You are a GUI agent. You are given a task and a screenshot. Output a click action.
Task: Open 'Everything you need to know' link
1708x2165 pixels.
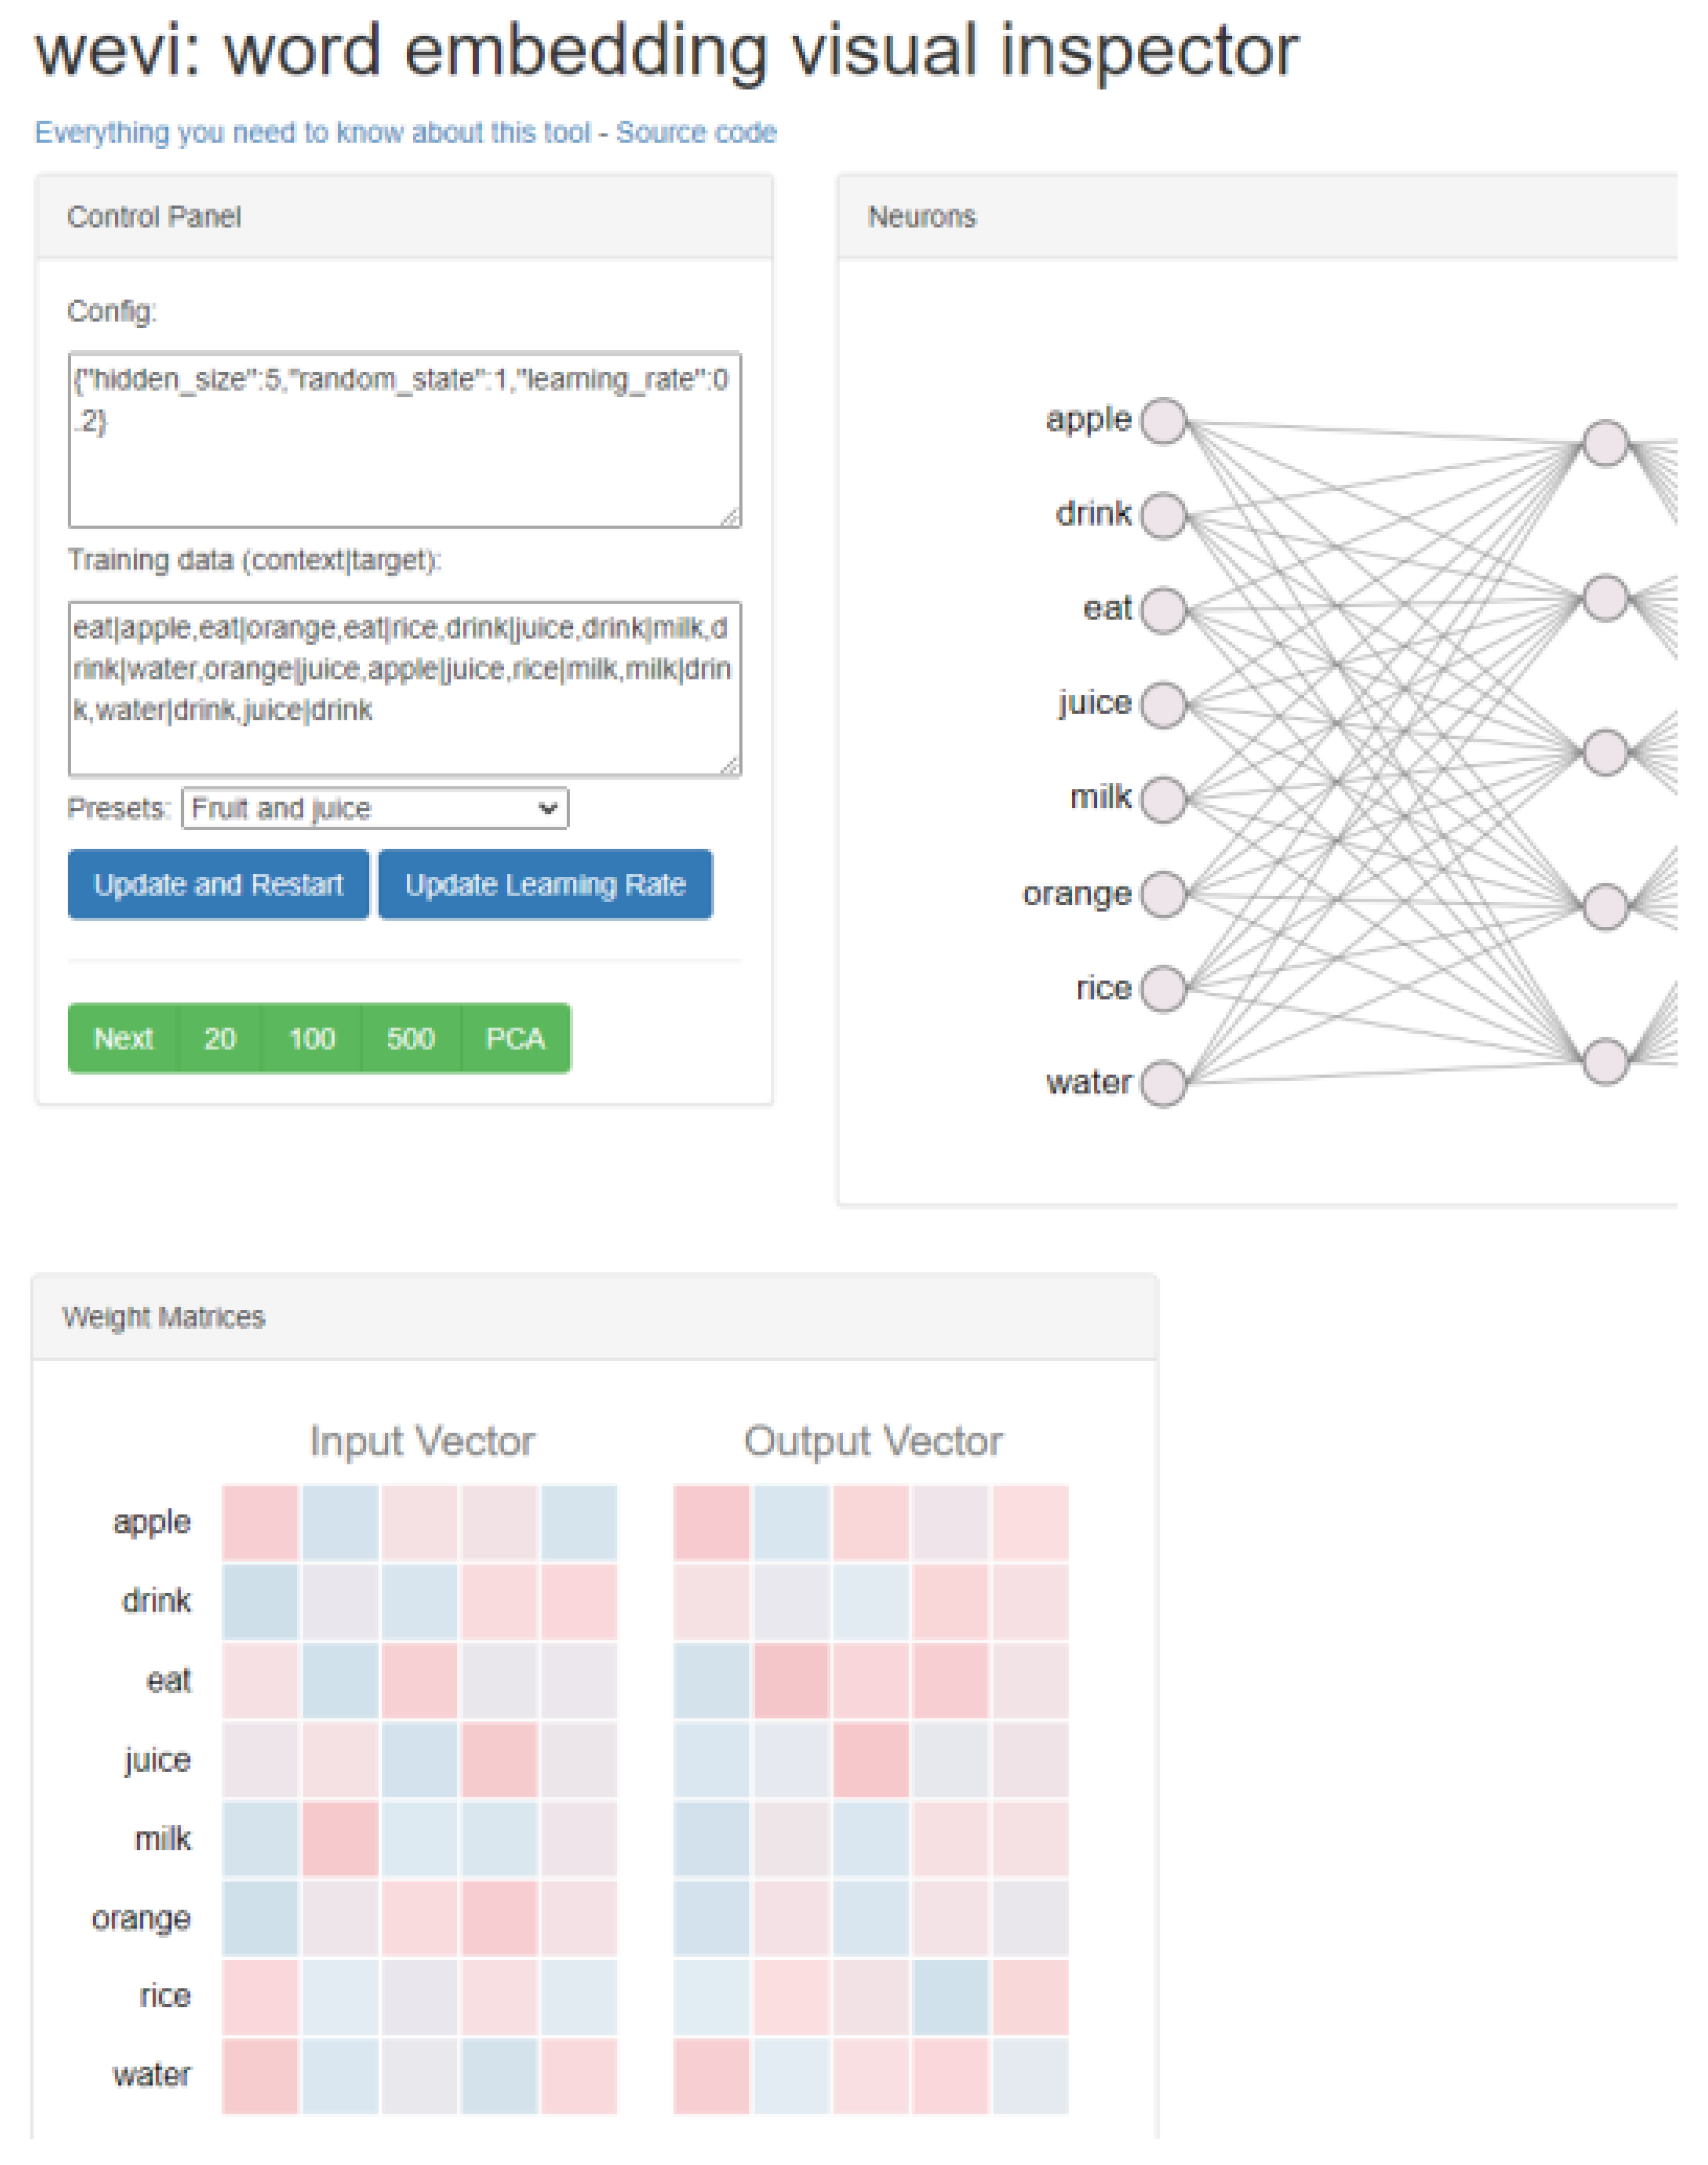tap(312, 132)
